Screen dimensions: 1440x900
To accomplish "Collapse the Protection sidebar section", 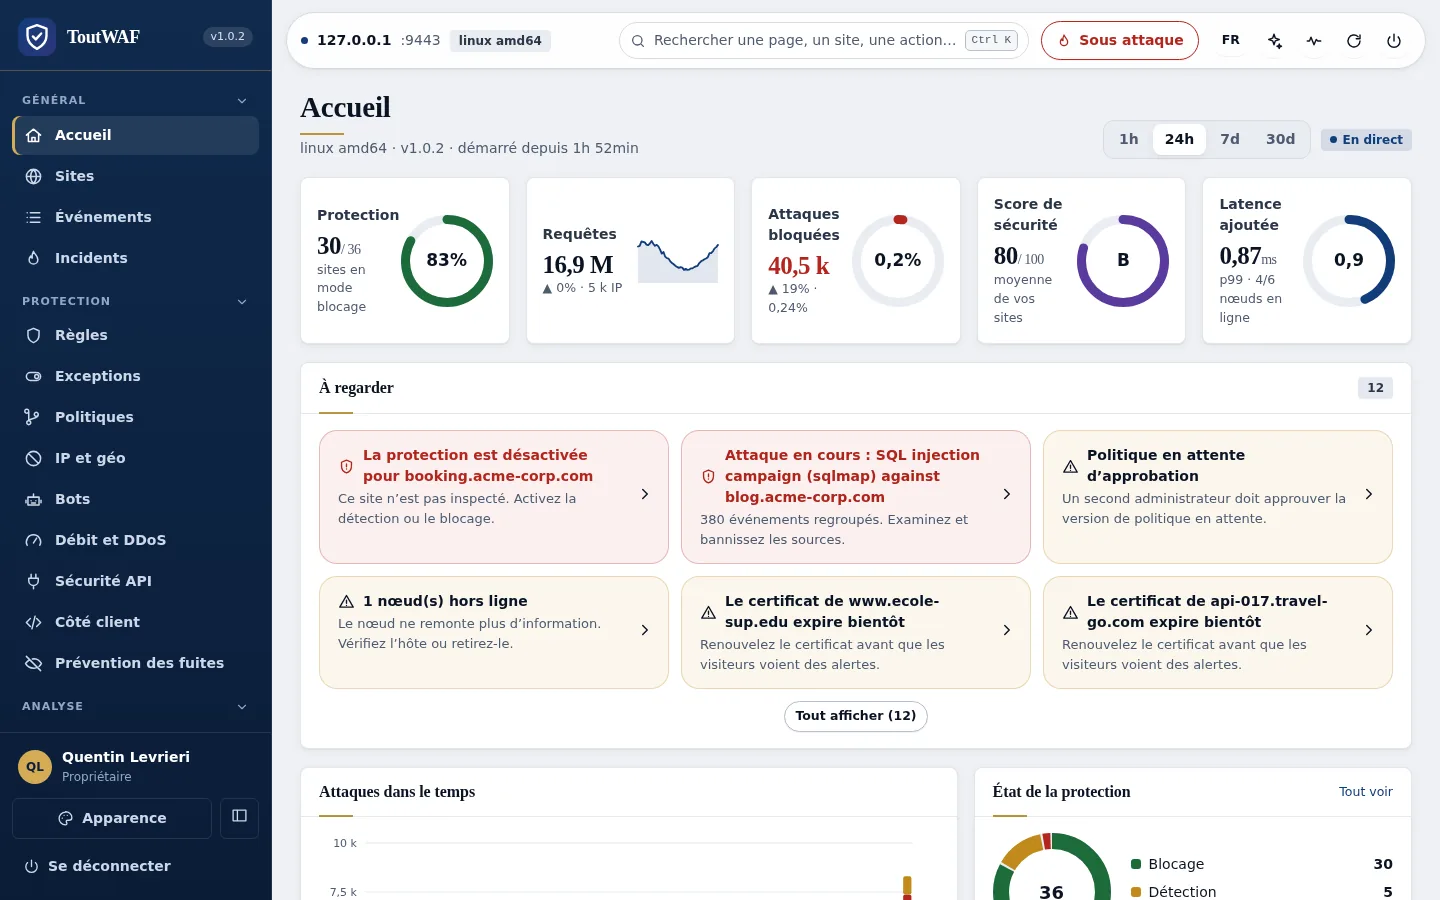I will point(135,301).
